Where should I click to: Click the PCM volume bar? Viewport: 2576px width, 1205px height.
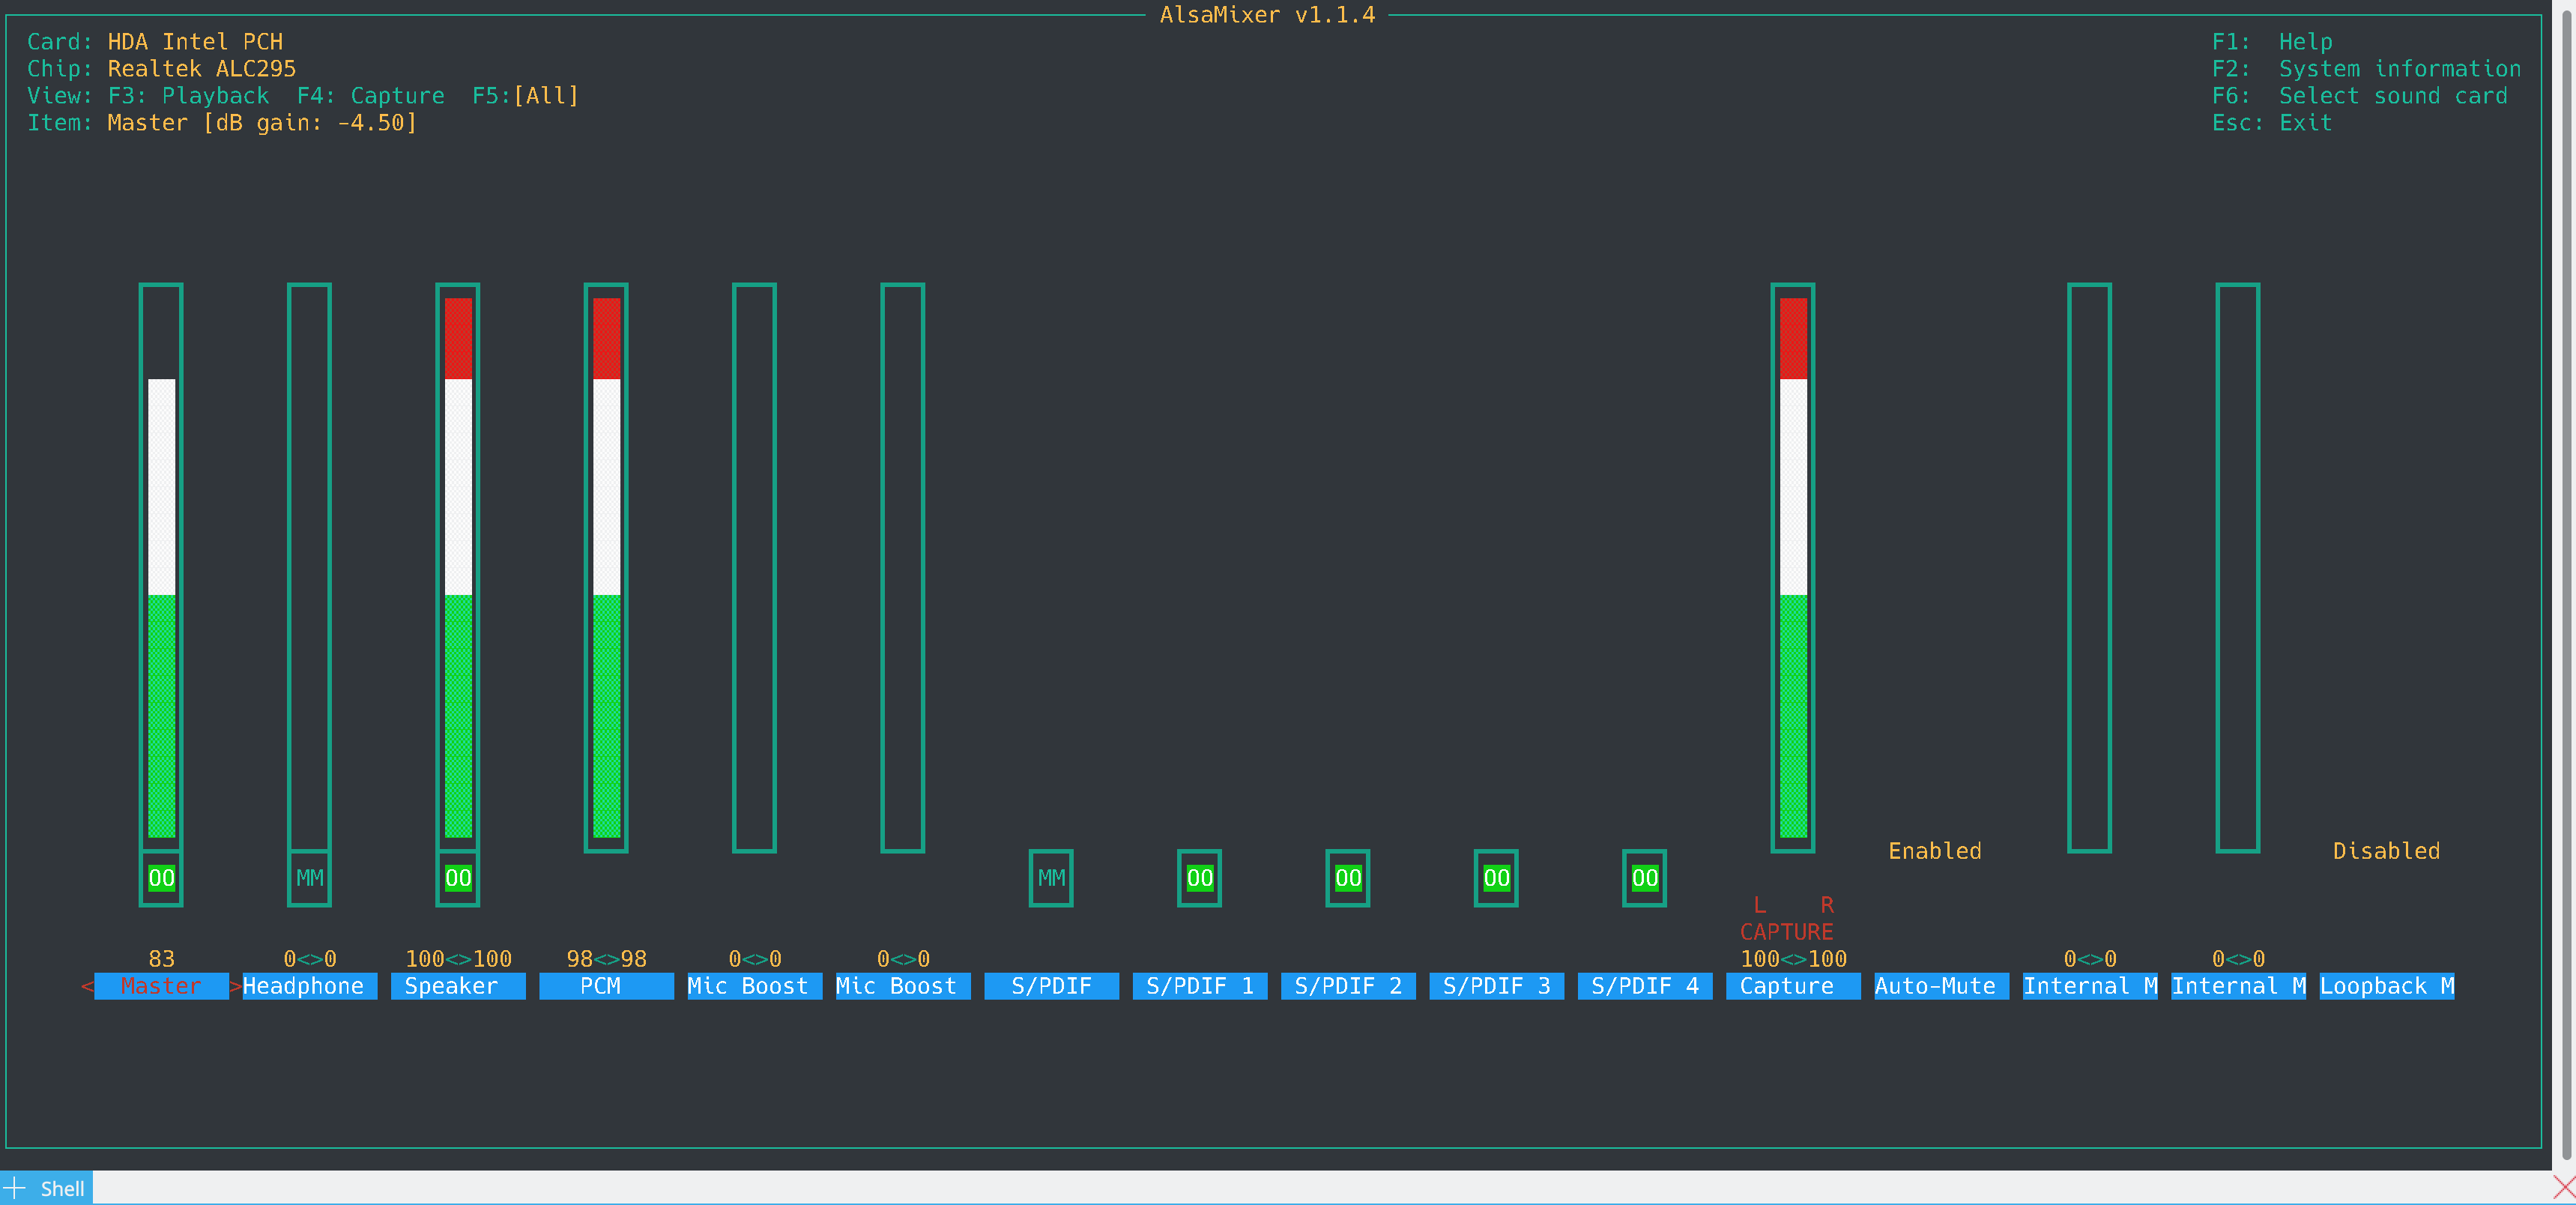(606, 567)
